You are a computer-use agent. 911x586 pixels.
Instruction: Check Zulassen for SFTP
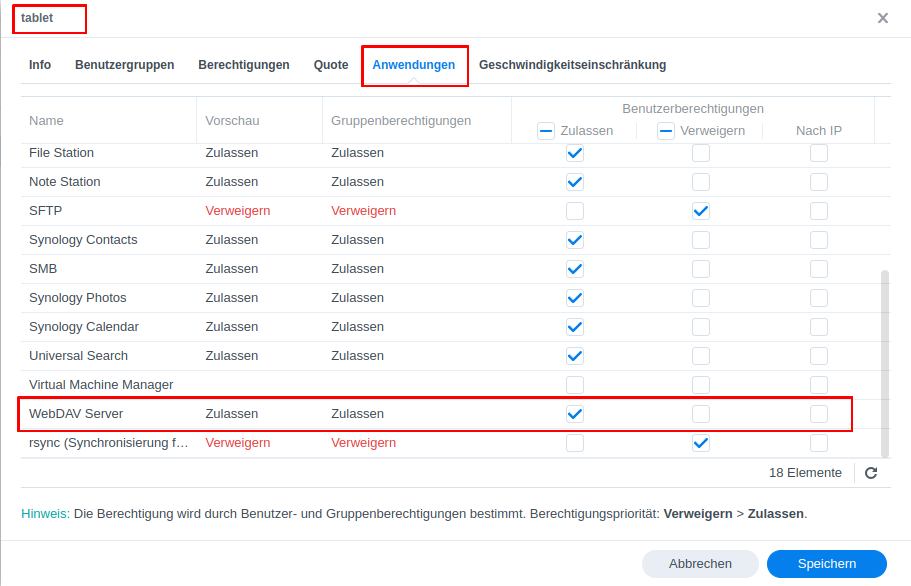575,211
